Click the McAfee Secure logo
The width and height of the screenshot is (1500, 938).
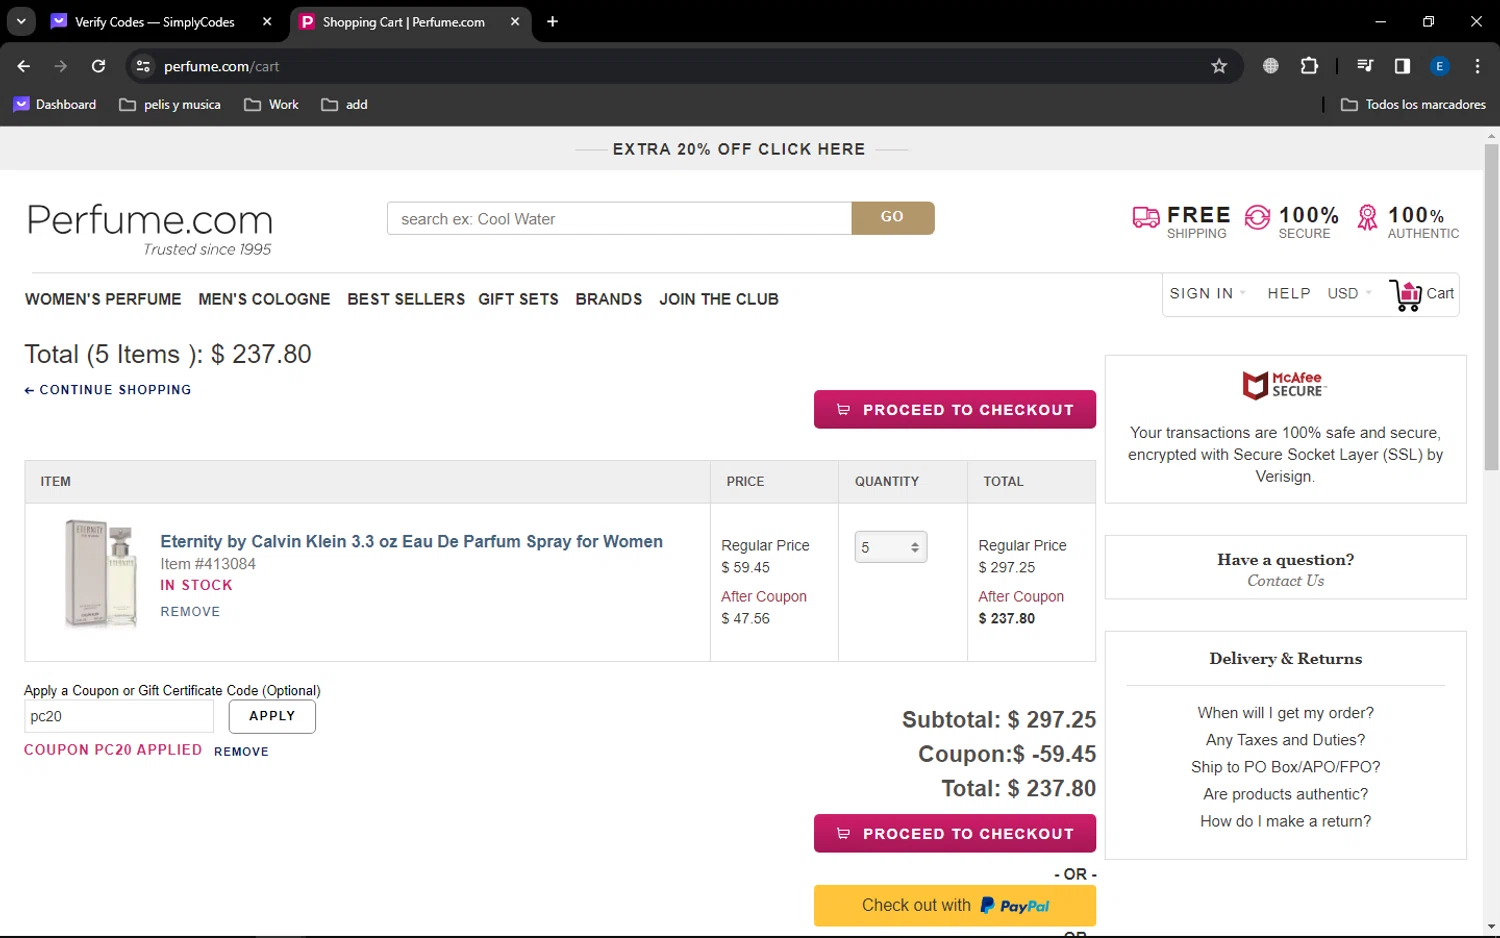click(1285, 385)
